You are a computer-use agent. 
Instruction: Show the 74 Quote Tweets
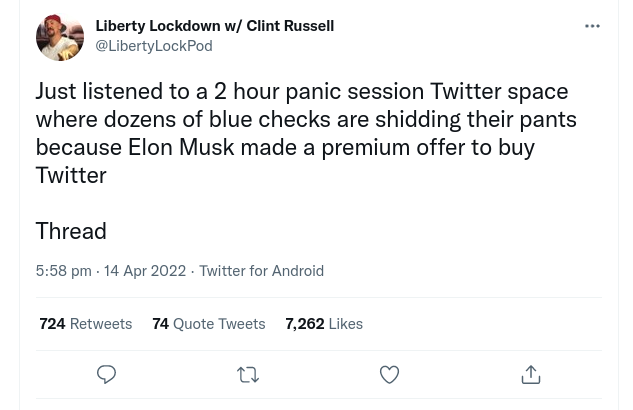tap(209, 324)
